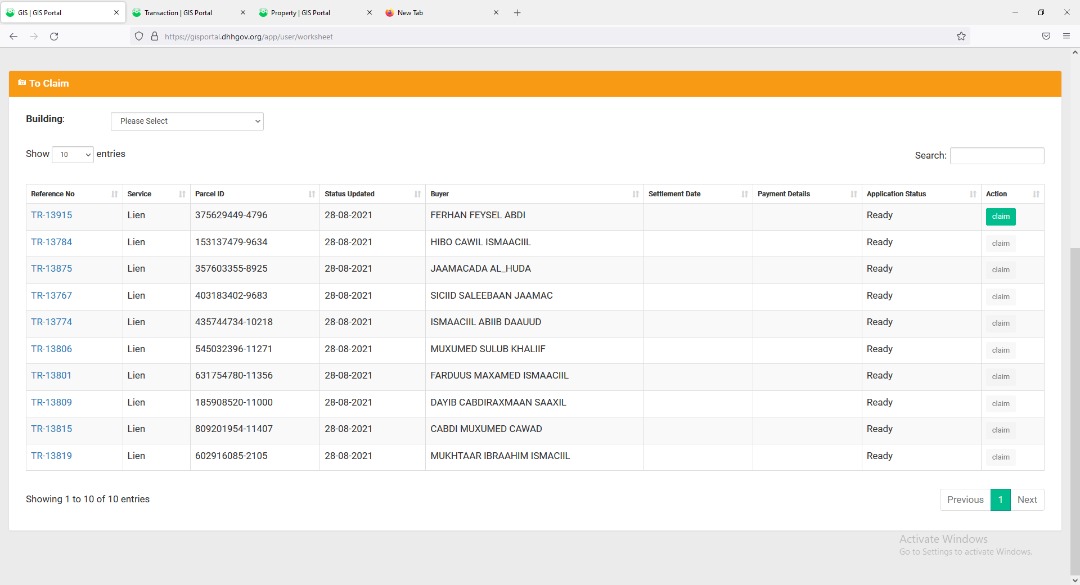Open reference TR-13774
This screenshot has width=1080, height=585.
[52, 322]
